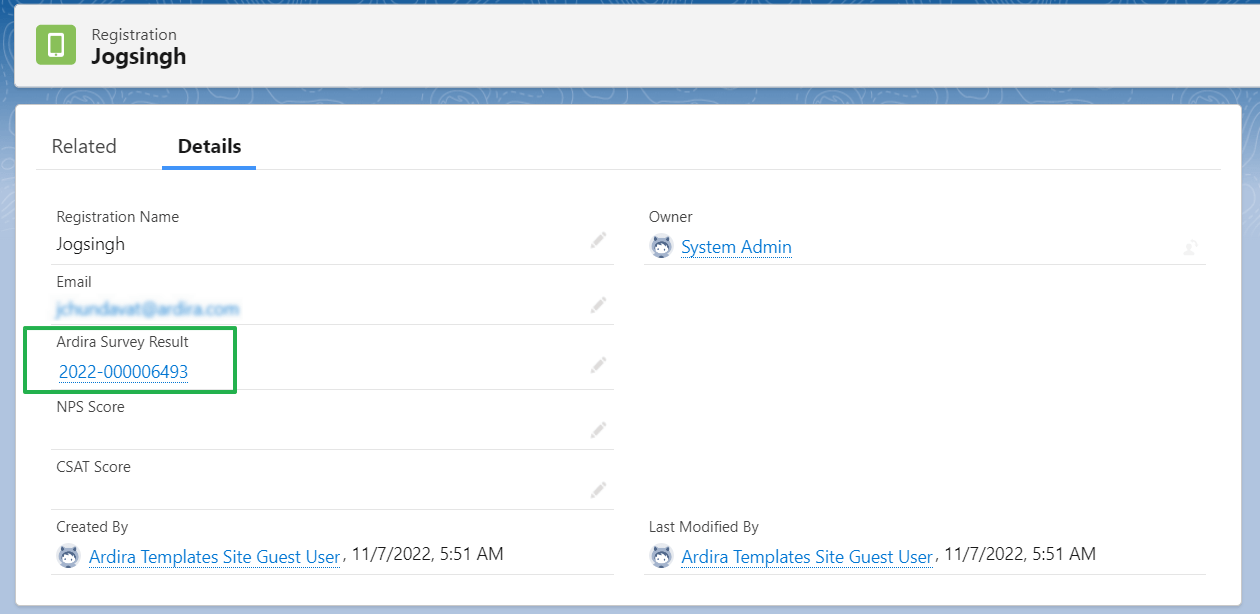Click the edit pencil for NPS Score
1260x614 pixels.
coord(598,430)
